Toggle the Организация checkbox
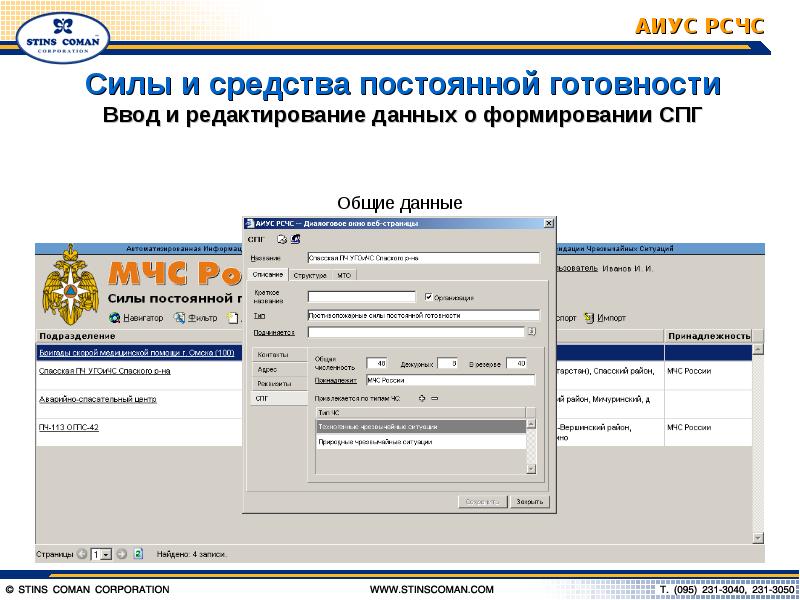The height and width of the screenshot is (600, 800). (x=429, y=296)
